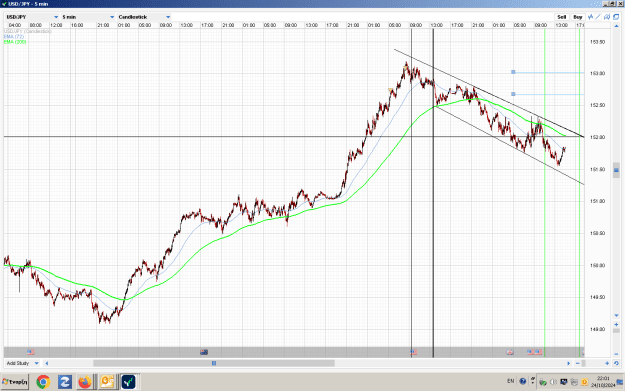Image resolution: width=625 pixels, height=391 pixels.
Task: Click the upper blue order line handle
Action: tap(513, 72)
